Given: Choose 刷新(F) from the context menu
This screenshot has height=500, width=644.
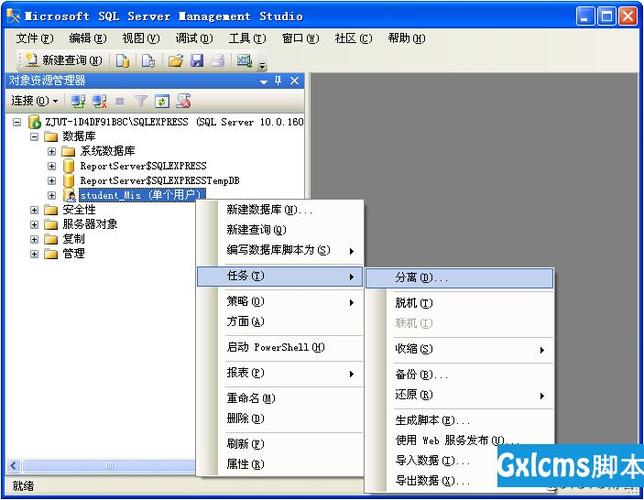Looking at the screenshot, I should tap(280, 444).
